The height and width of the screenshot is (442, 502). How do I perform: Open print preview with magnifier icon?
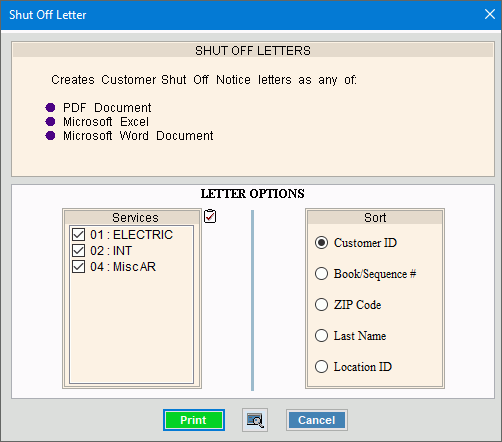tap(255, 420)
